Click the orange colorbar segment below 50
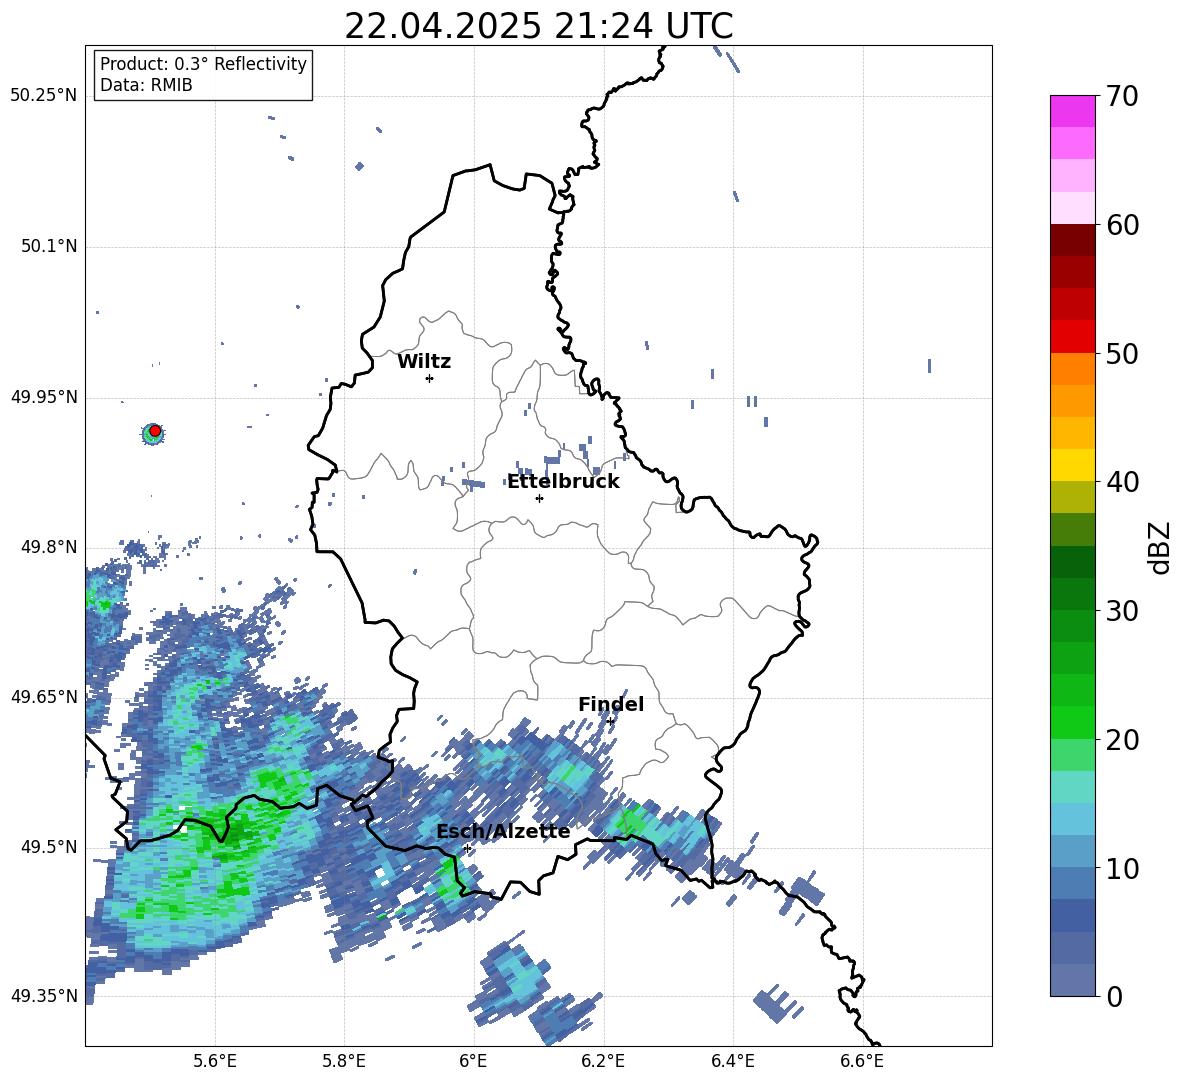Viewport: 1184px width, 1081px height. [x=1072, y=368]
